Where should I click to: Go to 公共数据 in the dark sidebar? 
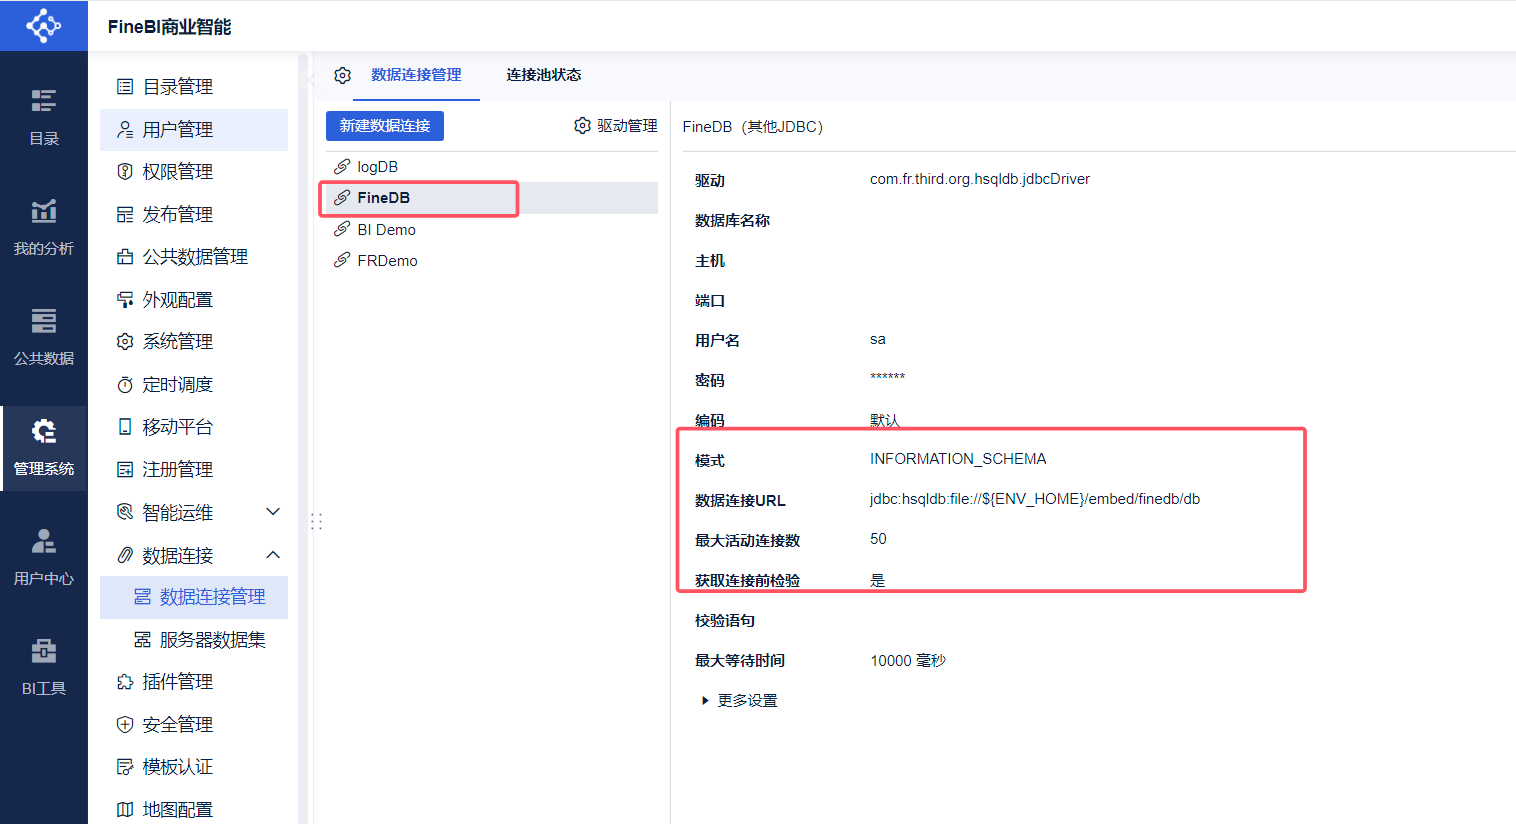[44, 337]
